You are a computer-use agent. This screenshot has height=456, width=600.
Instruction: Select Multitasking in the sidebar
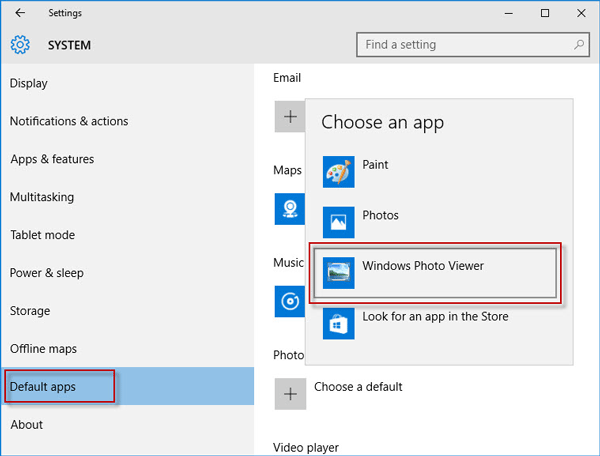click(42, 197)
